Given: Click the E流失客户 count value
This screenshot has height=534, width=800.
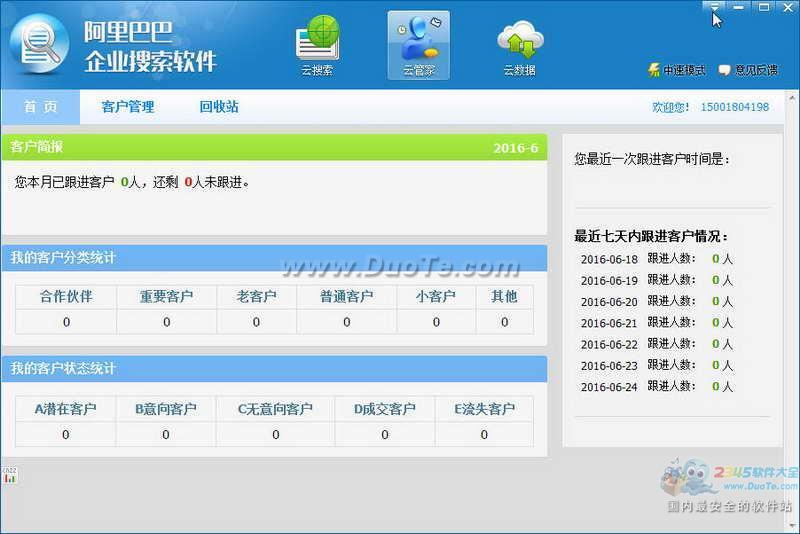Looking at the screenshot, I should 484,435.
